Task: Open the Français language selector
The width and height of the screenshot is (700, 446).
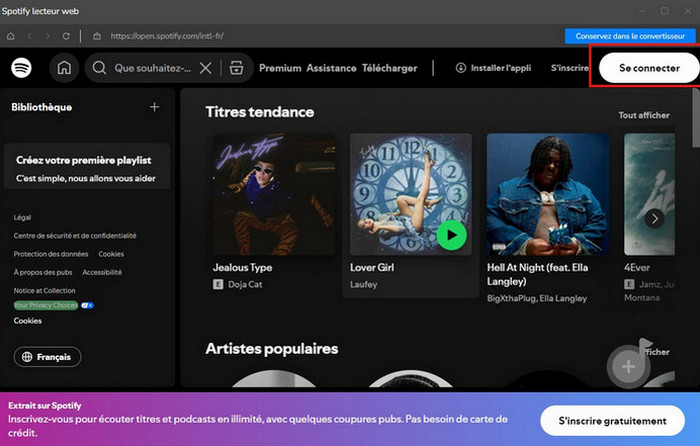Action: point(48,357)
